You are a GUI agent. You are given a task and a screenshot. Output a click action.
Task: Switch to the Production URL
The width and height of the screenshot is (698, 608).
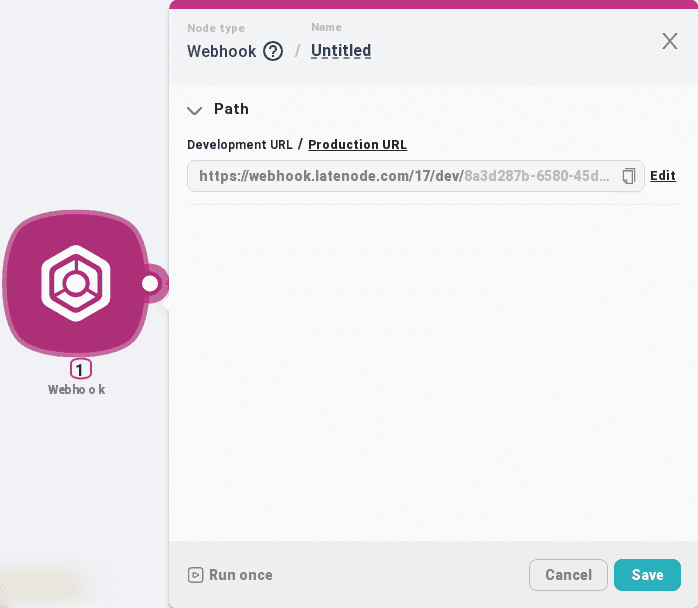(357, 145)
